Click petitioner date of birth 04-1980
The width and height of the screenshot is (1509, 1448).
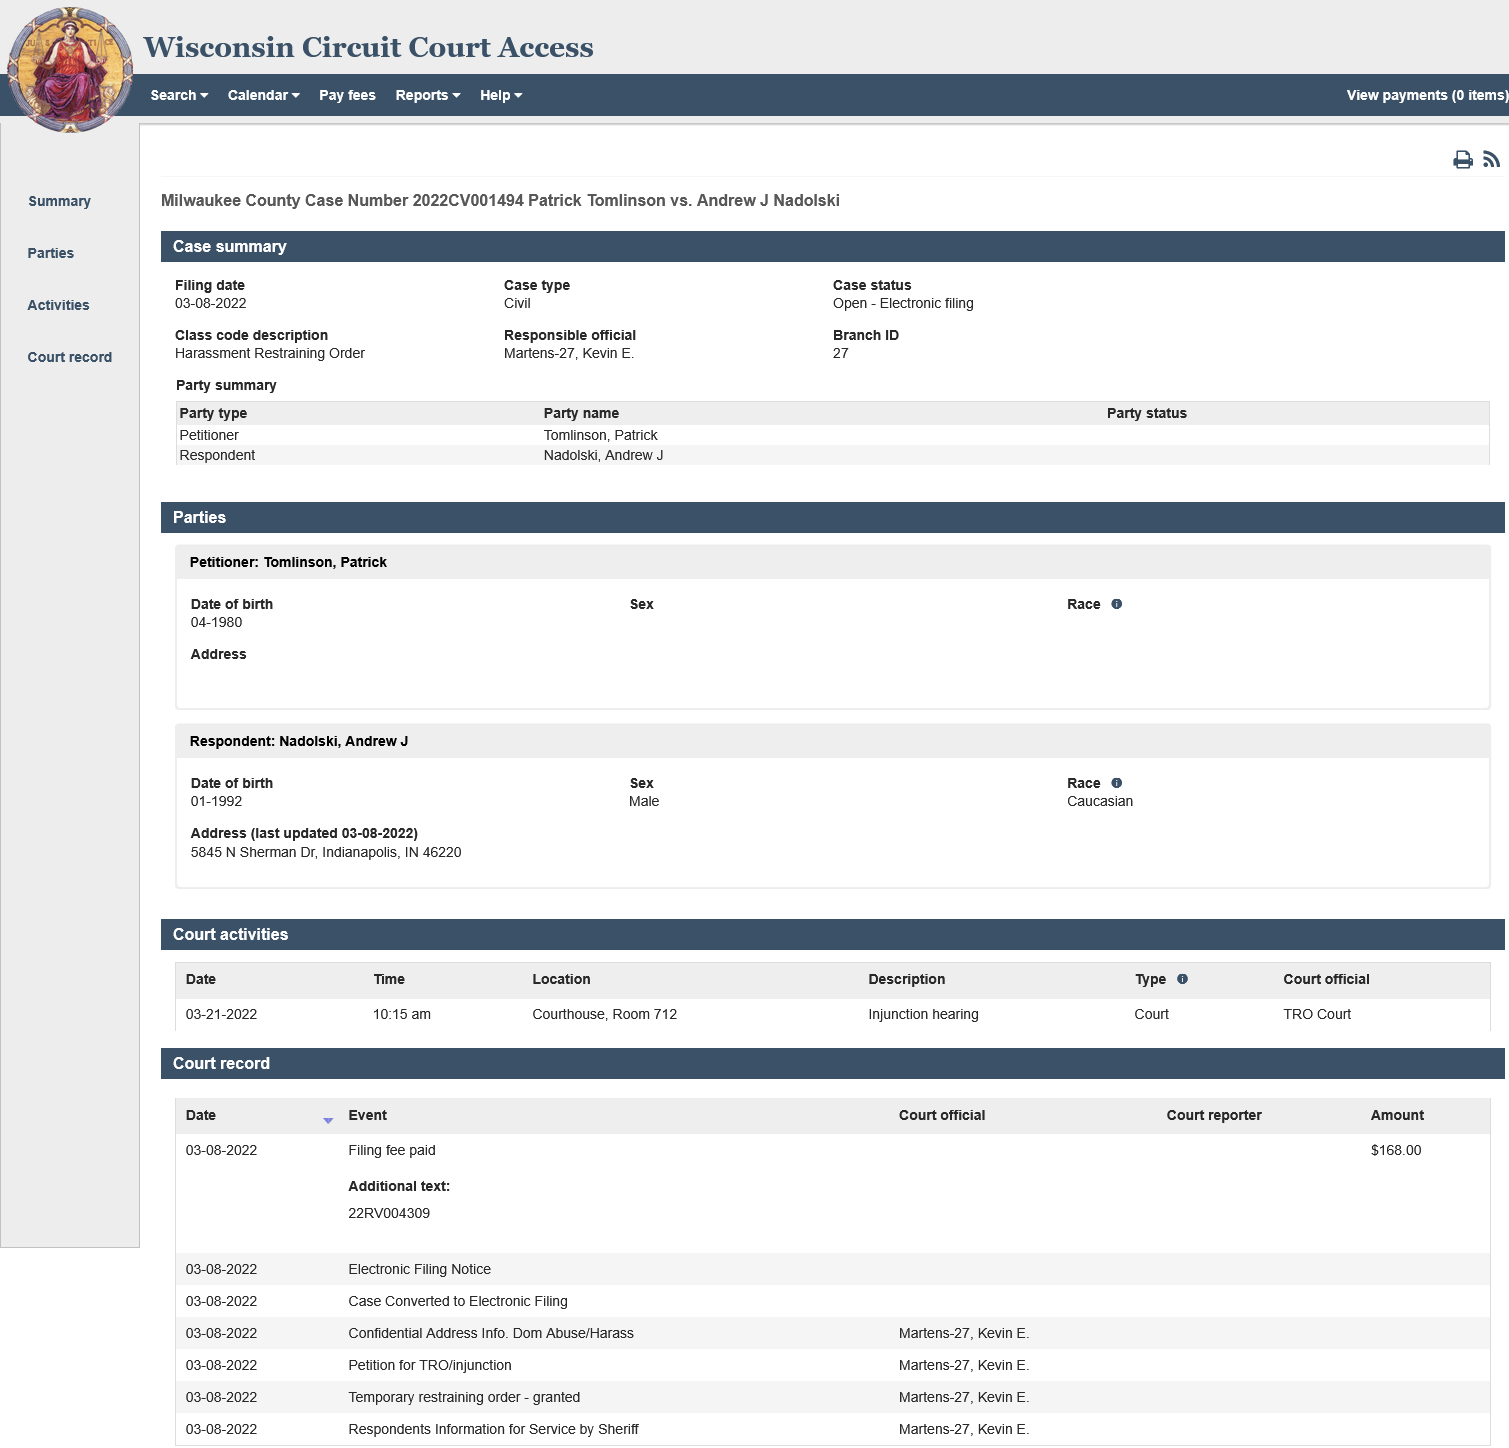[x=216, y=622]
